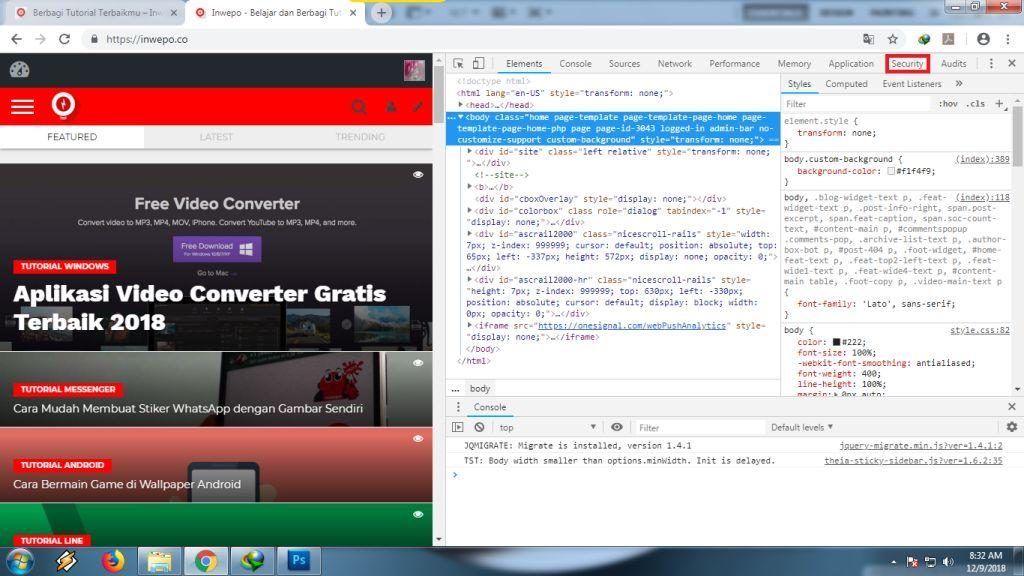Toggle eye icon on Tutorial Line post
Screen dimensions: 1024x576
pyautogui.click(x=418, y=514)
